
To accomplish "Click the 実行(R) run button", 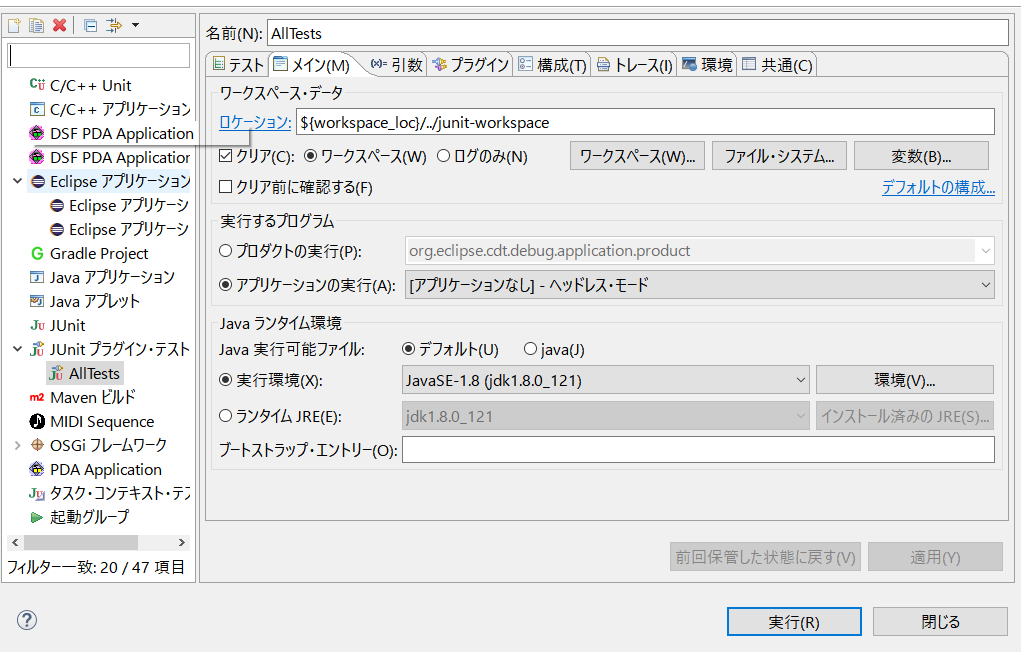I will click(x=794, y=622).
